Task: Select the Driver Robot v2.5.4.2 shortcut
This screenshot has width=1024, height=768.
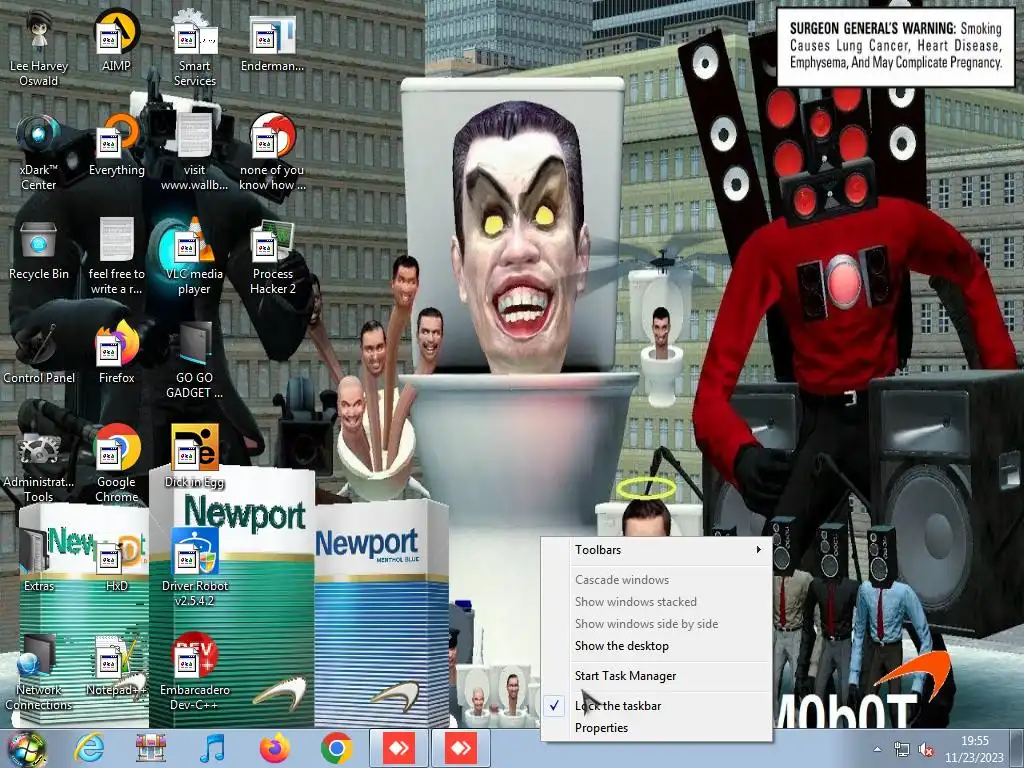Action: pyautogui.click(x=195, y=568)
